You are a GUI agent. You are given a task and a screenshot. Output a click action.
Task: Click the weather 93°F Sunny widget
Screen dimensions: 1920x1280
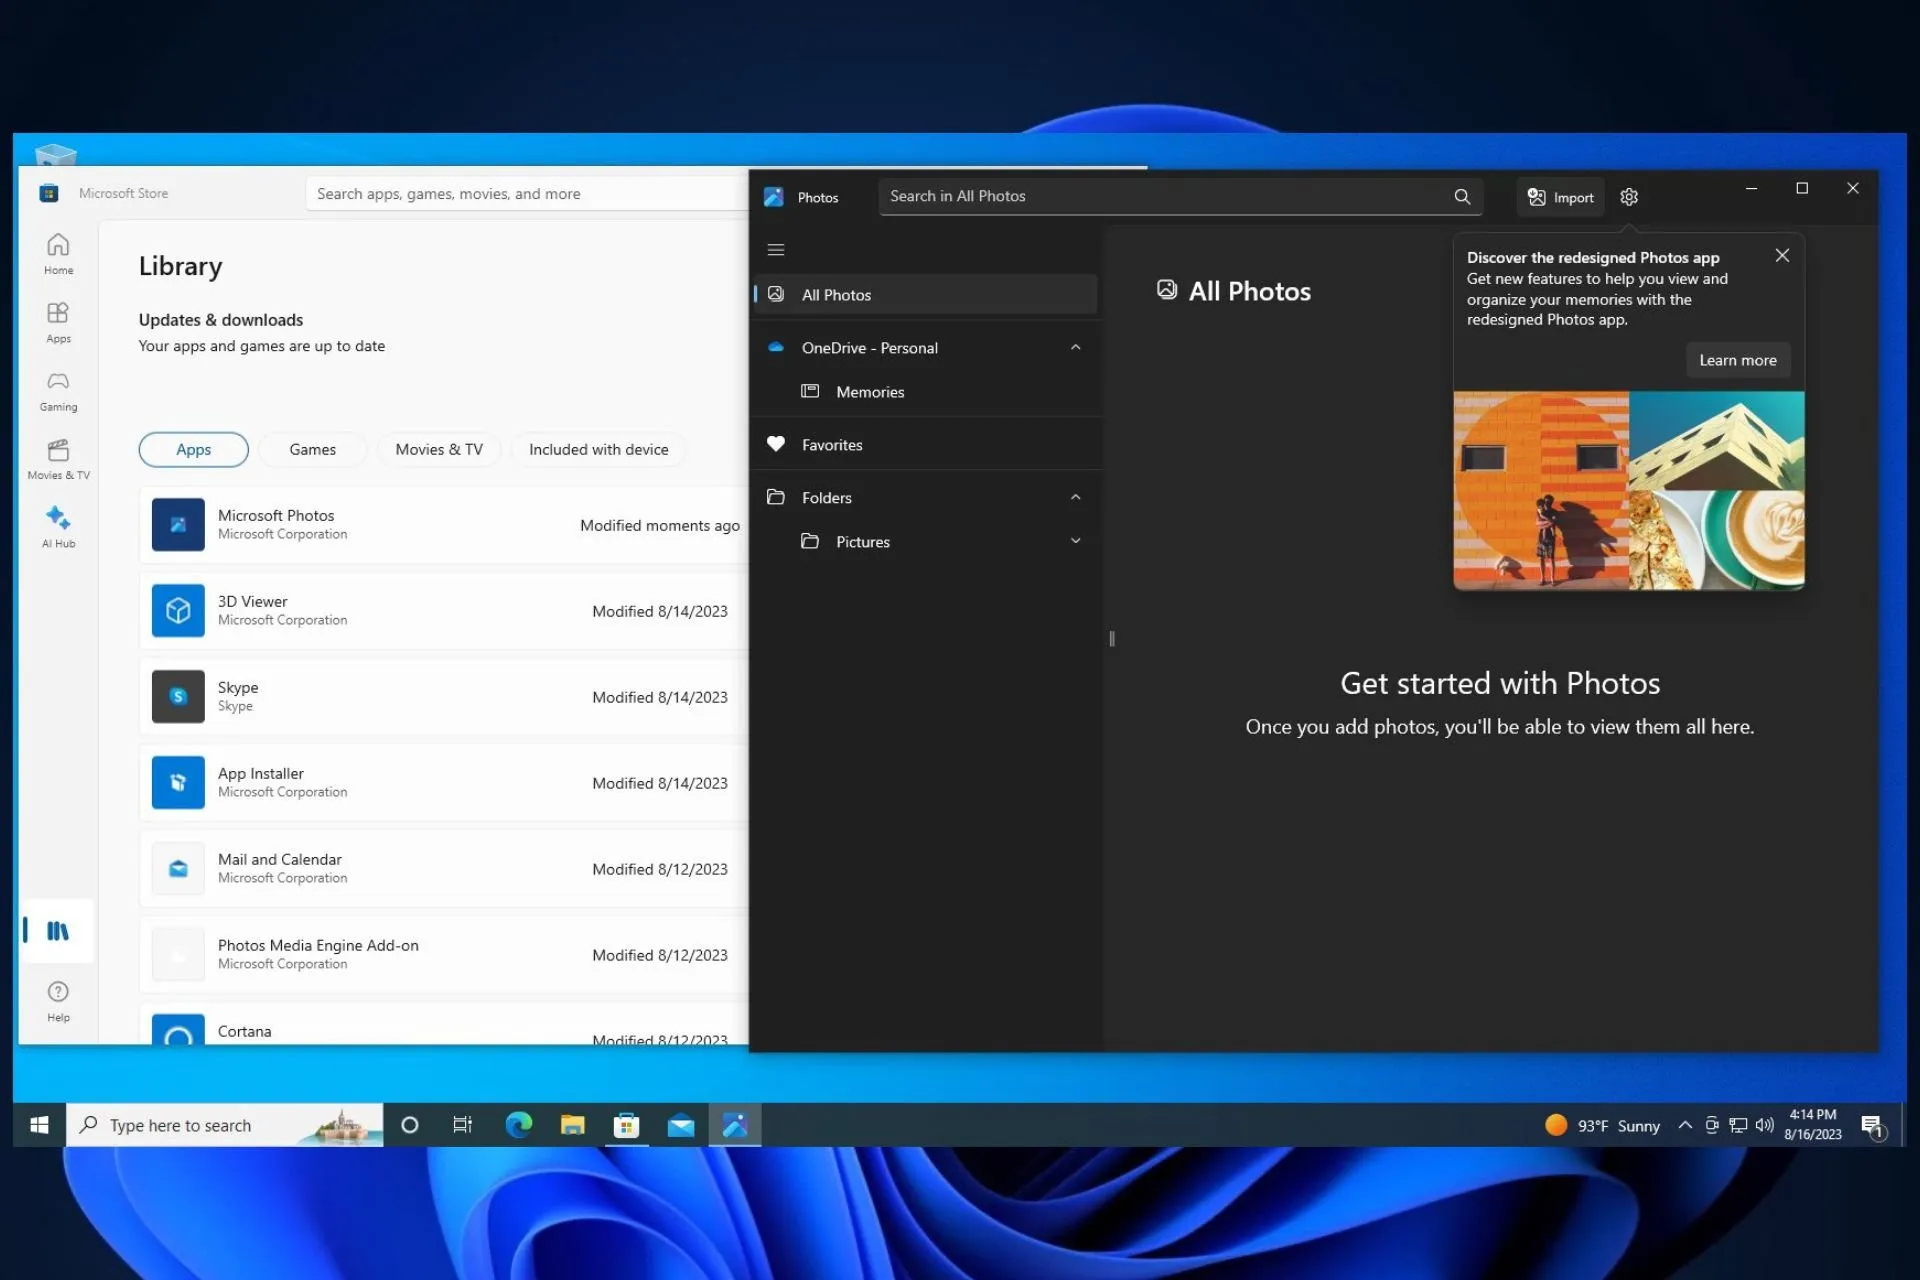[1603, 1125]
